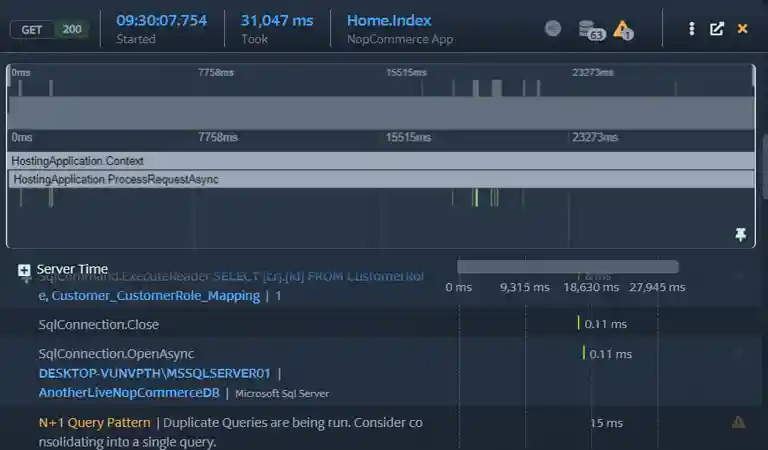Click the overview timeline minimap grey band
The height and width of the screenshot is (450, 768).
click(381, 113)
